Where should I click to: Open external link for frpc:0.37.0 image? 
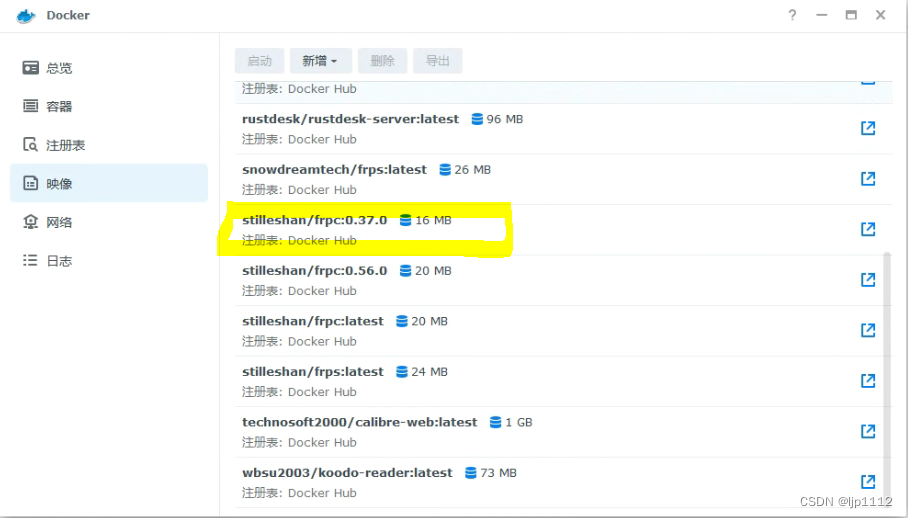[x=867, y=229]
